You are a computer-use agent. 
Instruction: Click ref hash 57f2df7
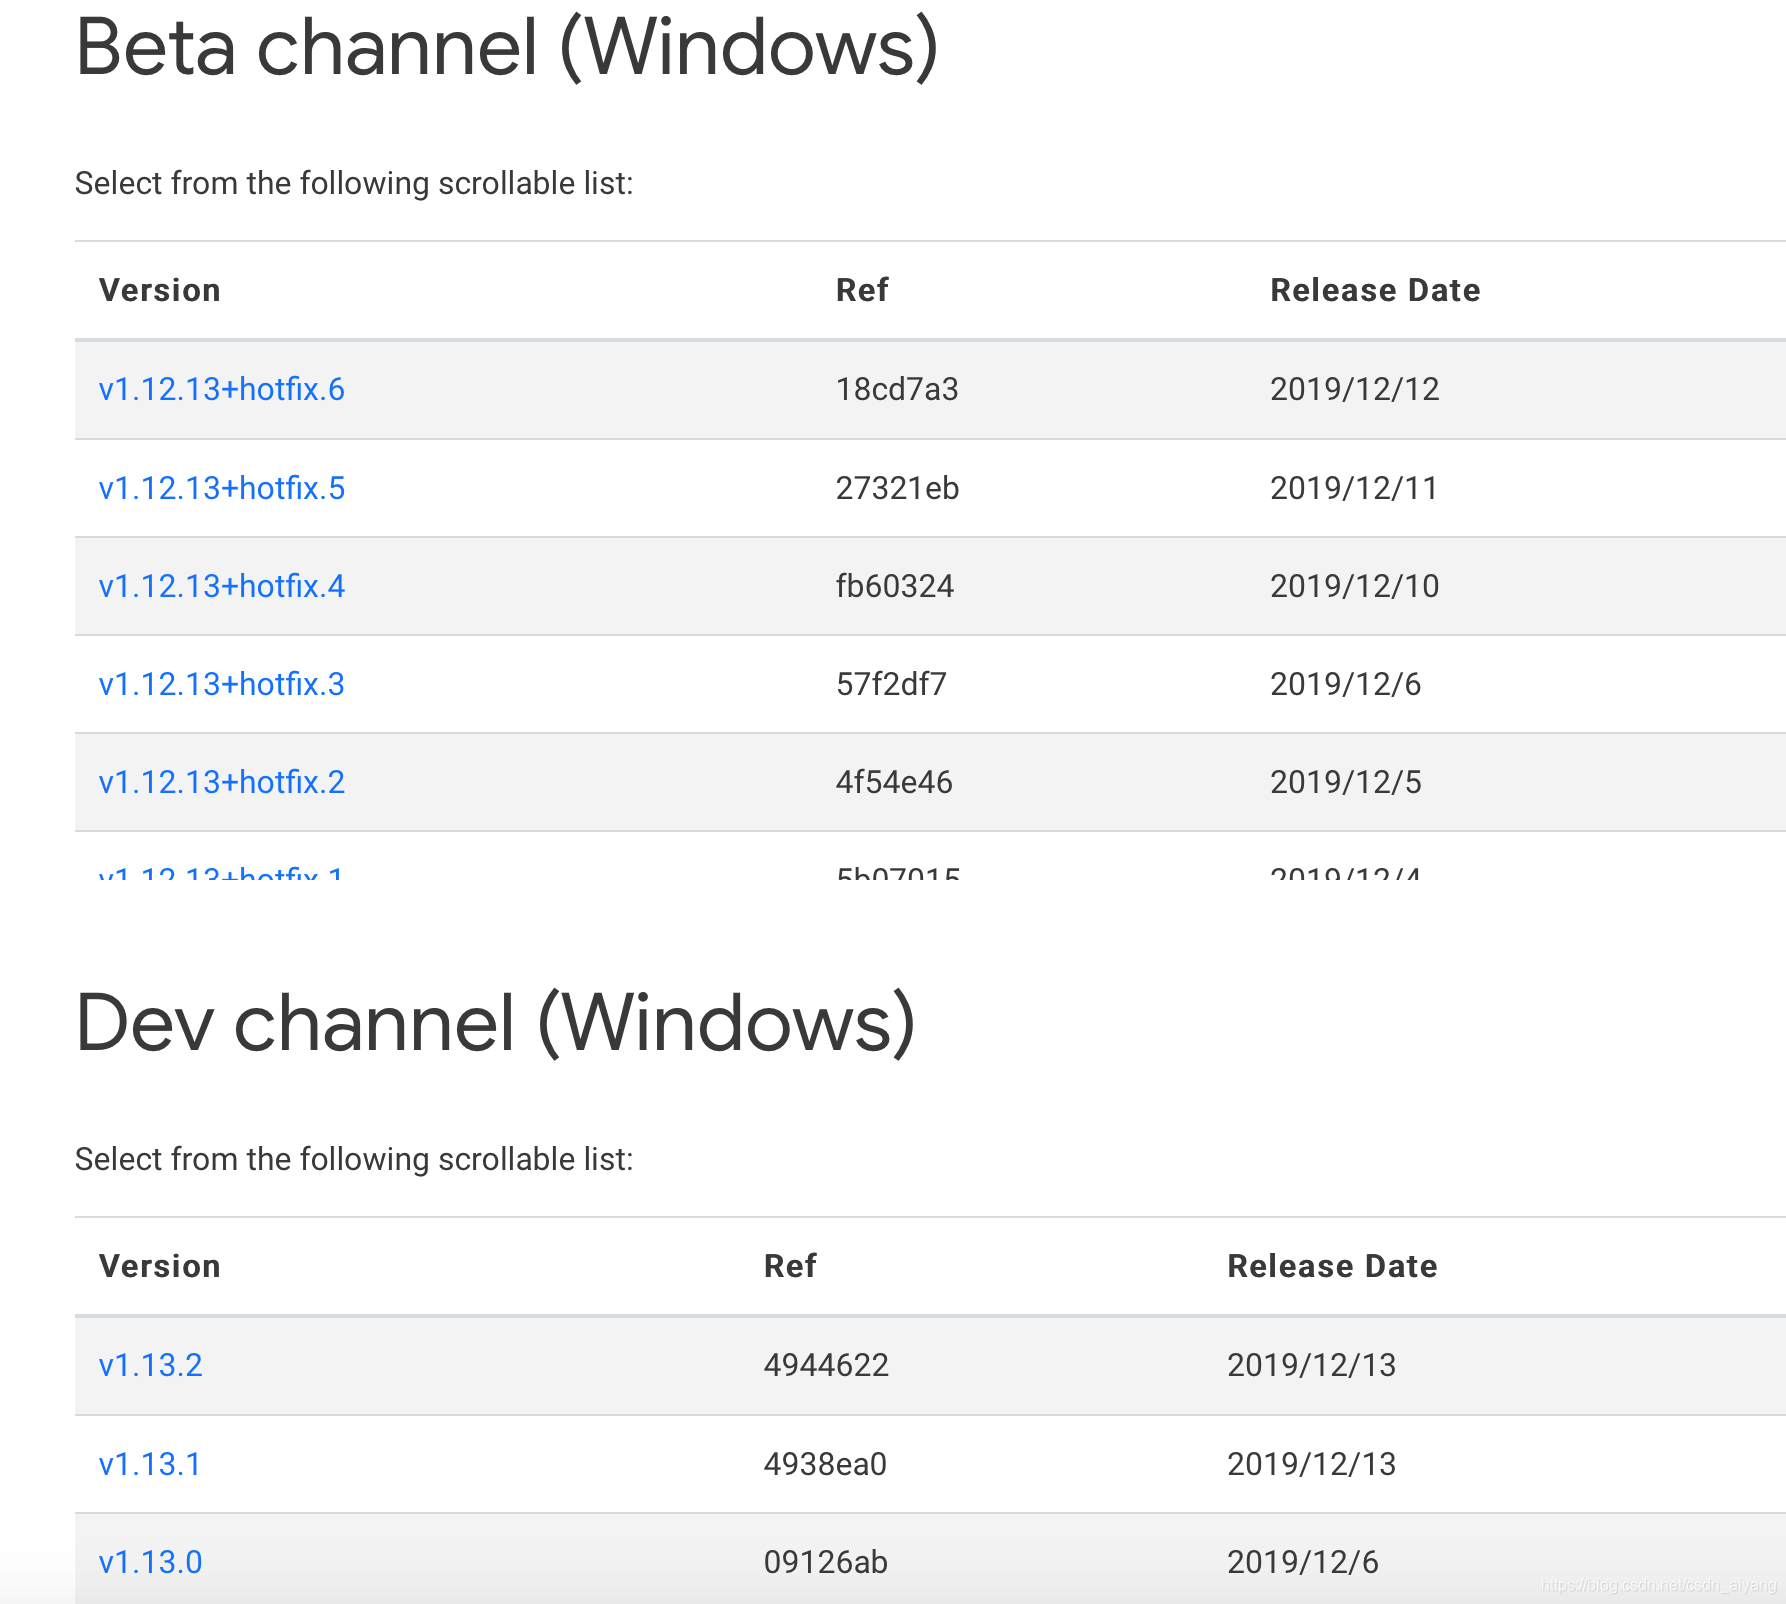(891, 684)
